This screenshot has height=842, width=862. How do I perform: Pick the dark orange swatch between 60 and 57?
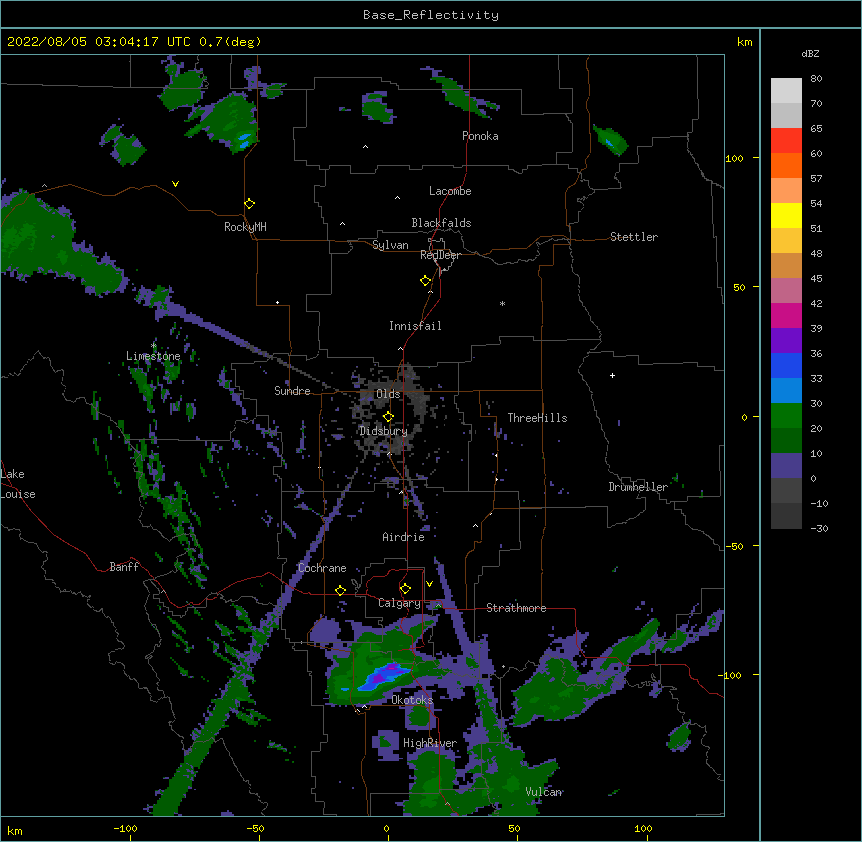pos(786,165)
